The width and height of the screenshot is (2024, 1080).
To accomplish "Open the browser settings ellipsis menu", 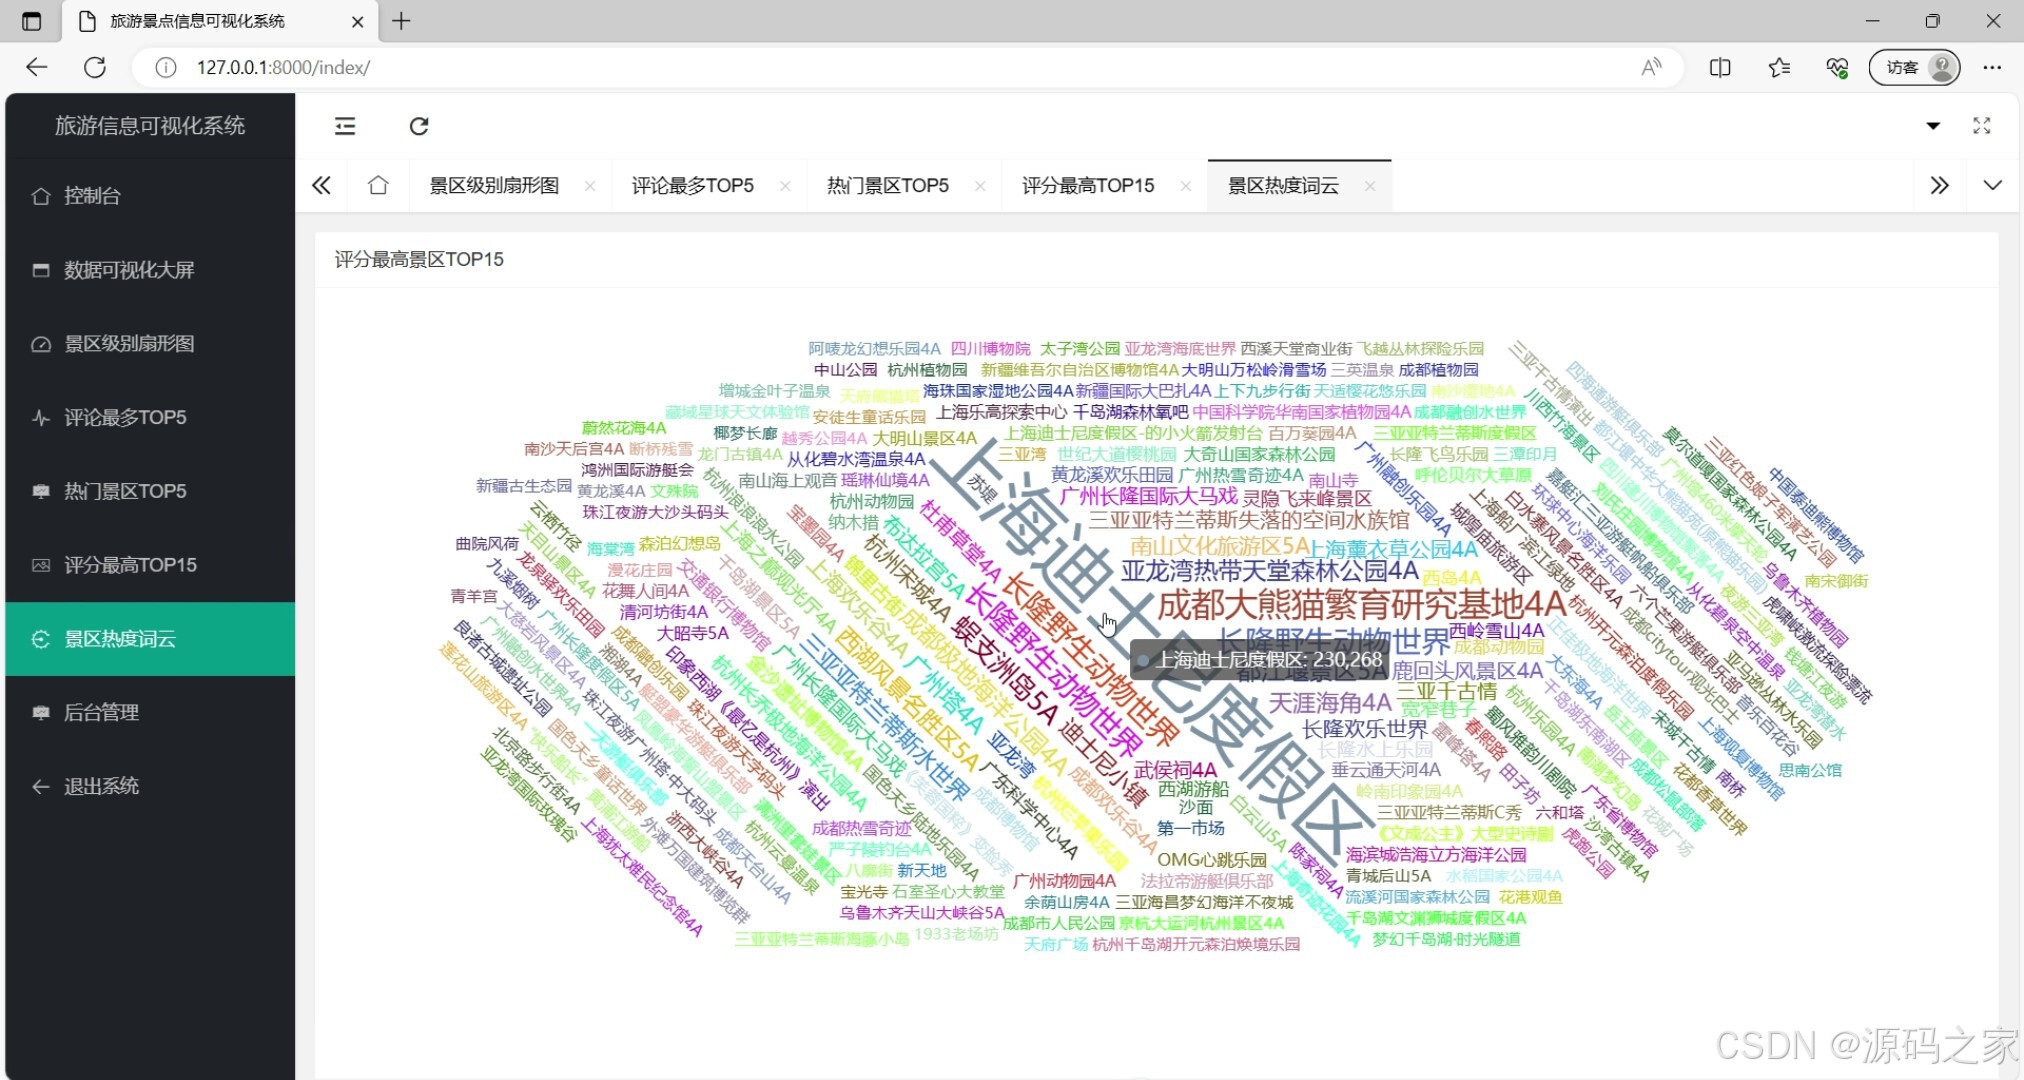I will click(1992, 67).
